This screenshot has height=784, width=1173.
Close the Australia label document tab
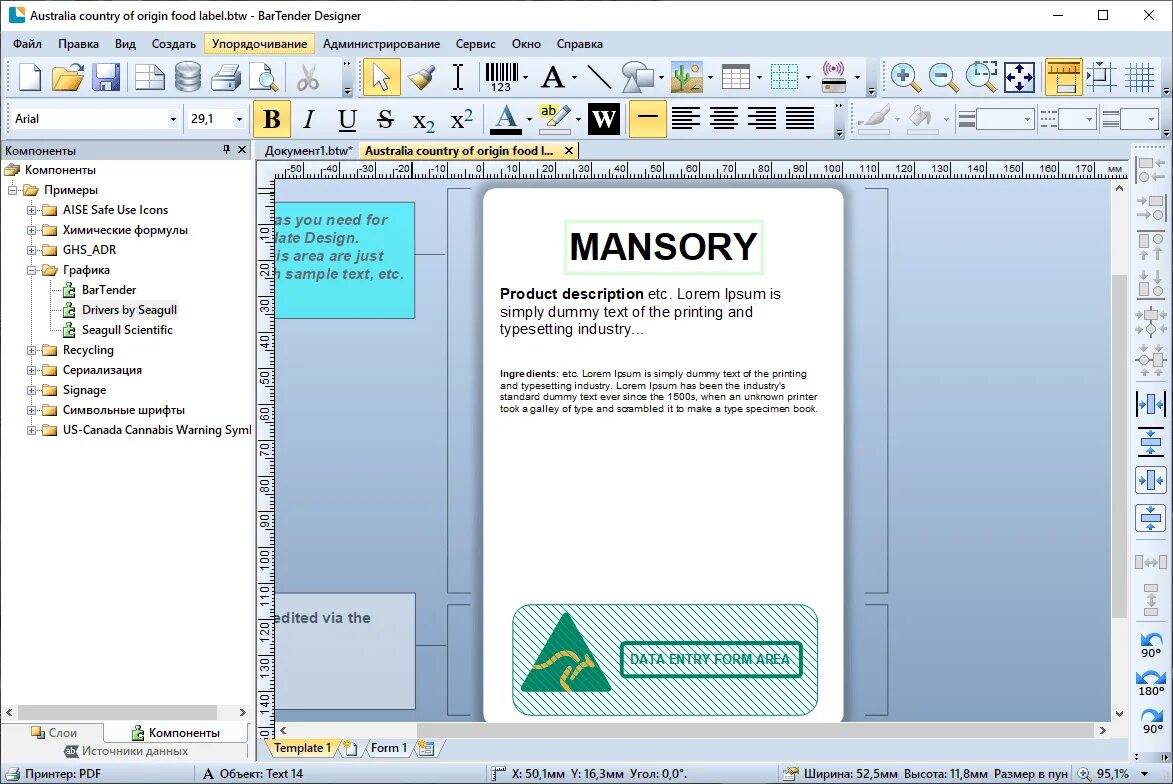[x=569, y=150]
